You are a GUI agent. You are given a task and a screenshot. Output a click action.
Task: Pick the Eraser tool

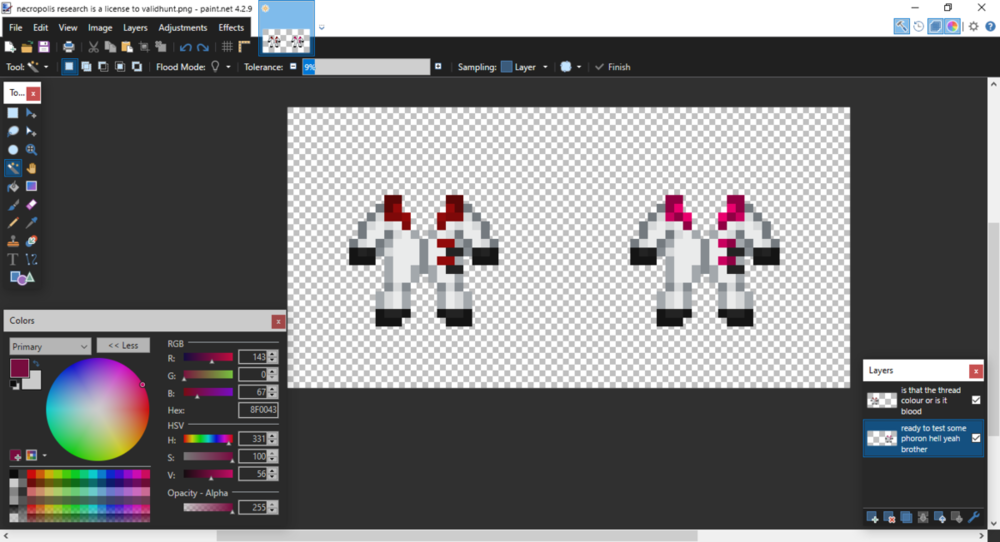click(x=31, y=205)
